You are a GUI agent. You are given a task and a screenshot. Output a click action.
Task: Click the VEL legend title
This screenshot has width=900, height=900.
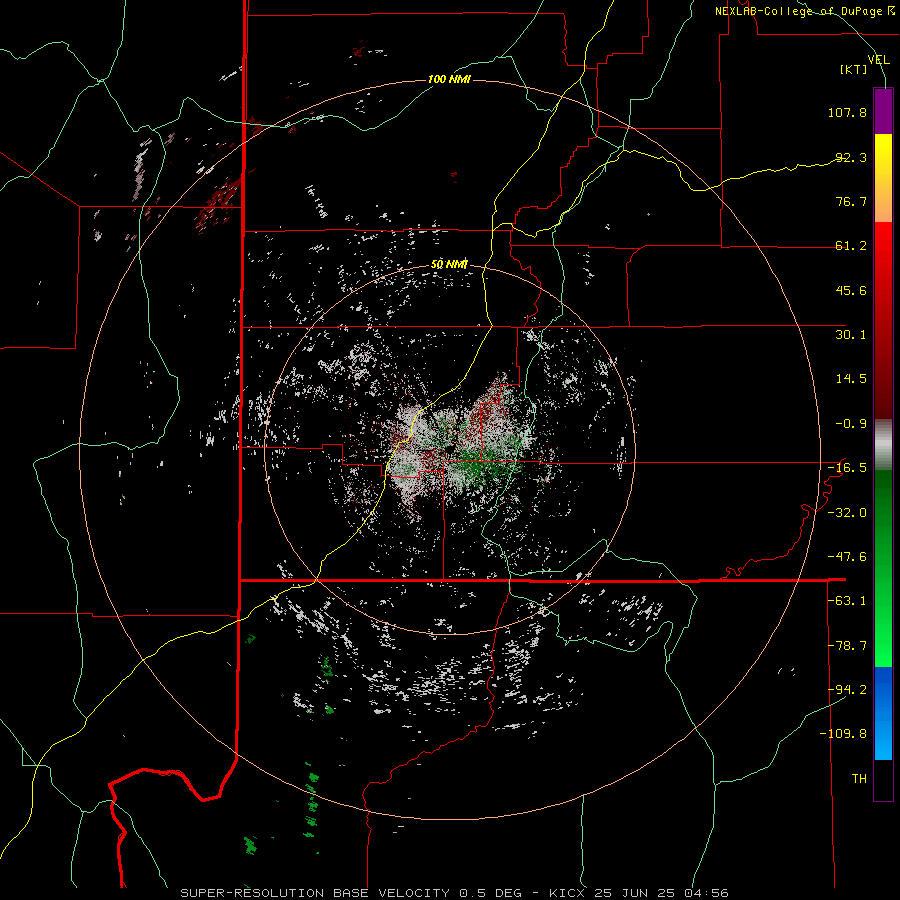pos(879,59)
